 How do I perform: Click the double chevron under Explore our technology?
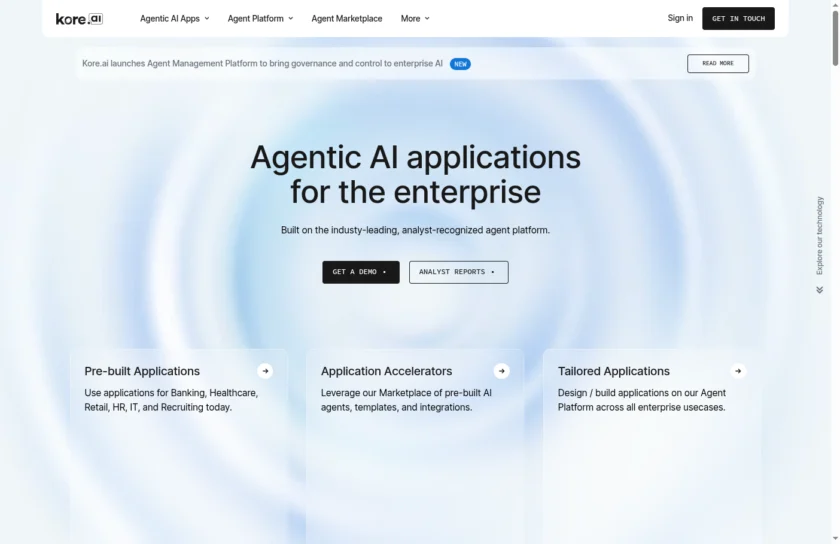[820, 290]
